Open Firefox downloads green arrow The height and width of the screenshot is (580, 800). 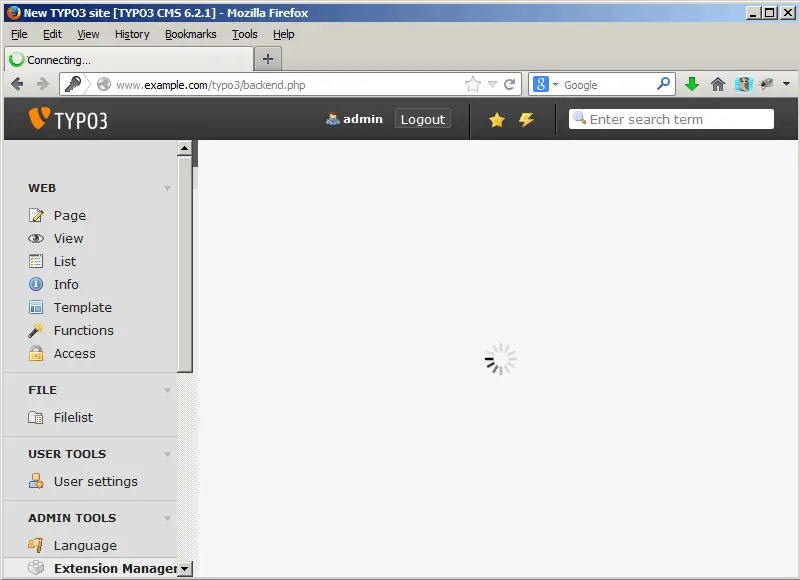click(692, 84)
